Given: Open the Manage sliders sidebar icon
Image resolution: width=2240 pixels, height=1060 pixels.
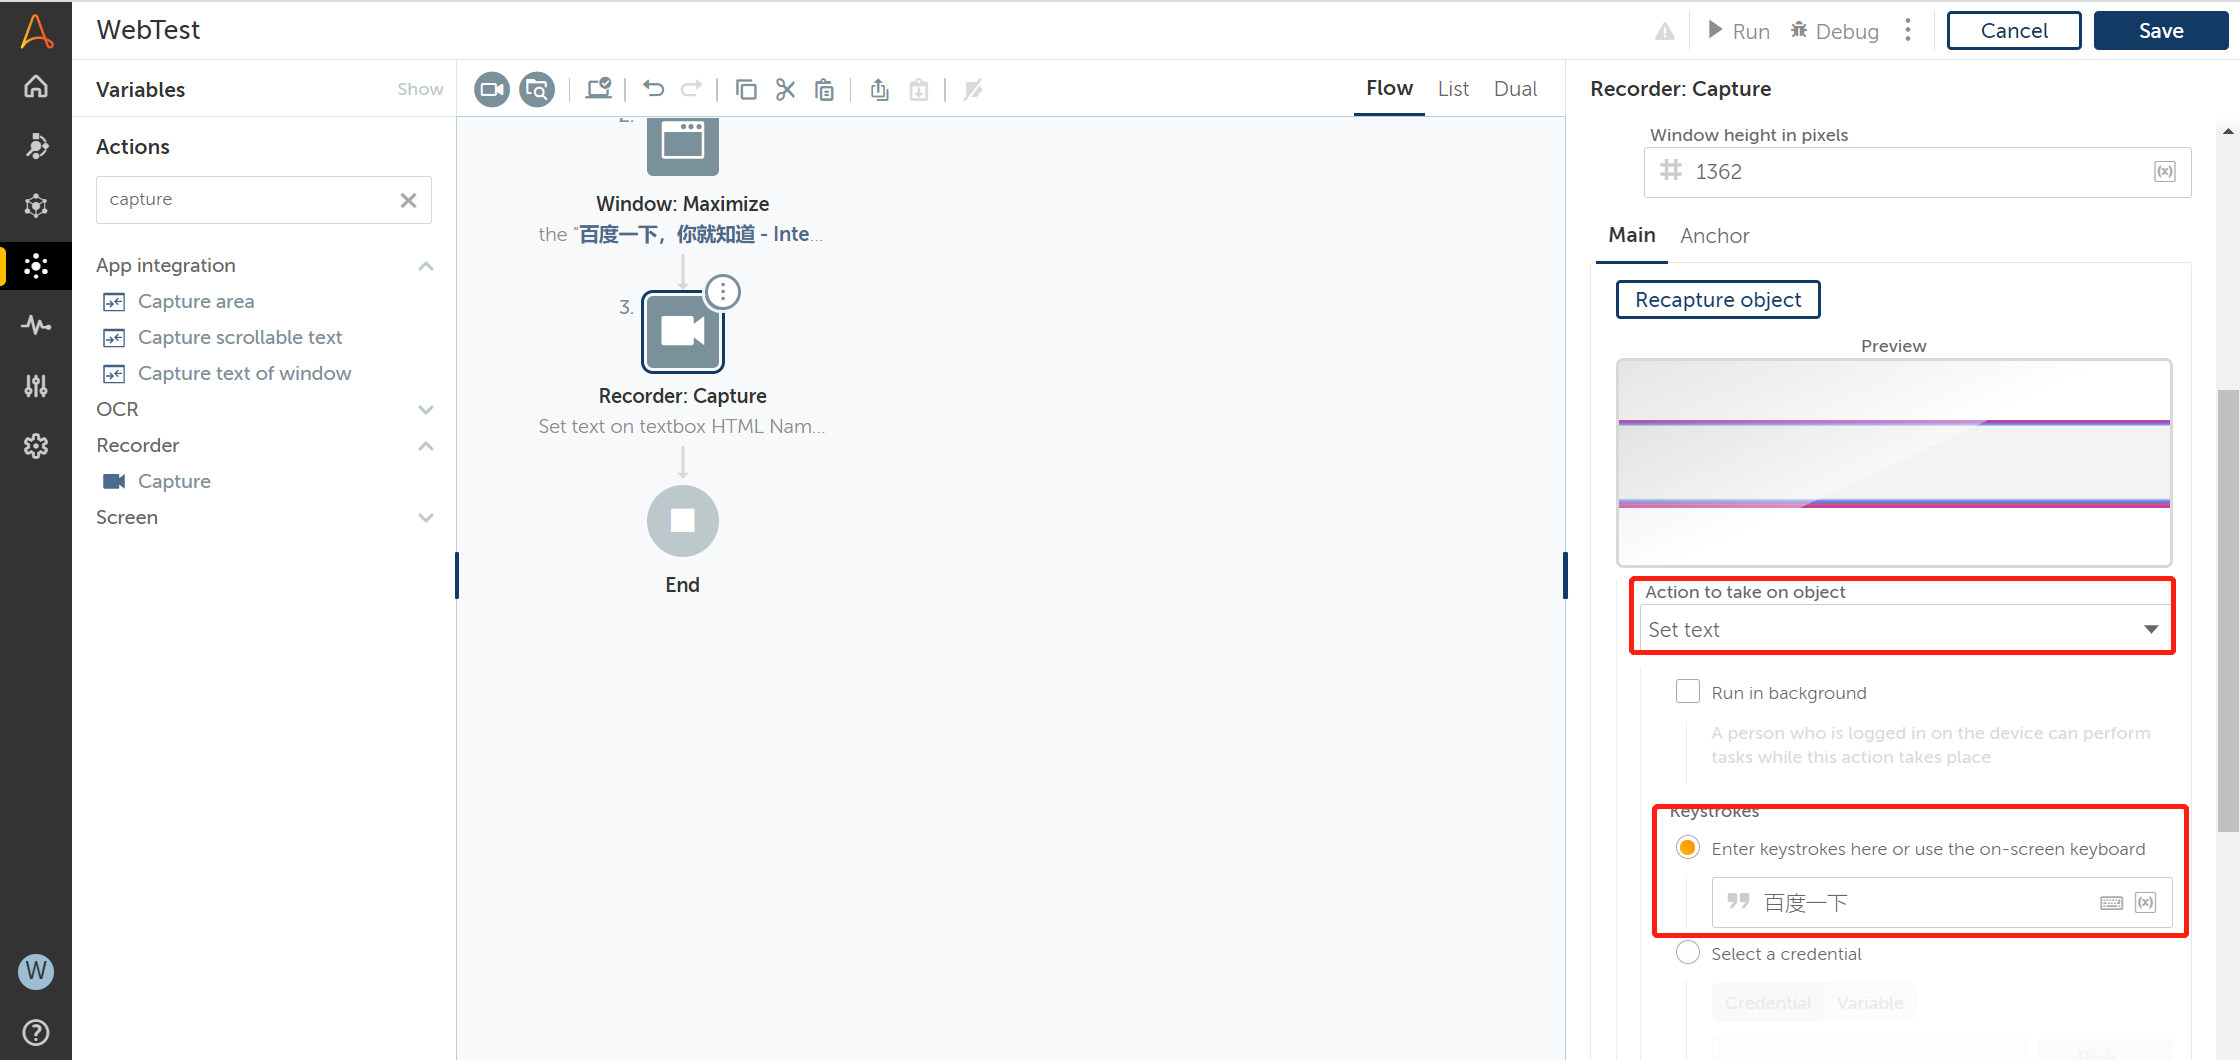Looking at the screenshot, I should [36, 386].
